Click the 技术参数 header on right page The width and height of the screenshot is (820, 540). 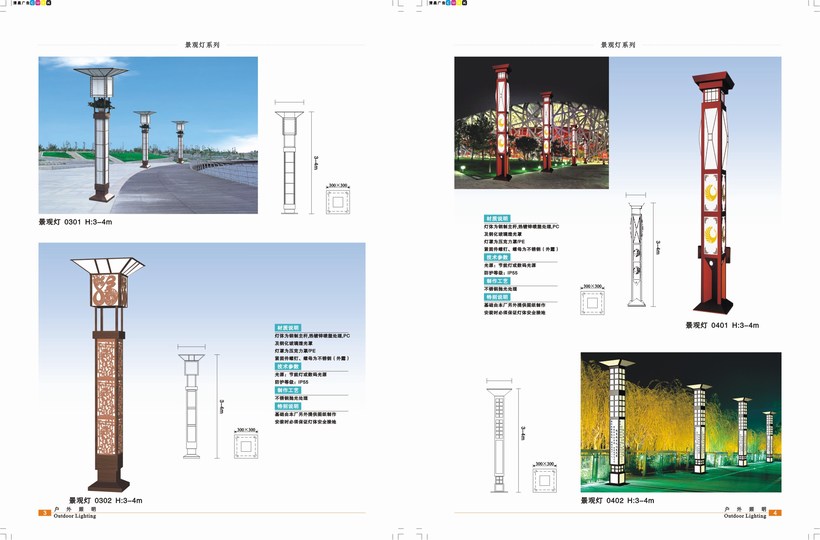[497, 257]
